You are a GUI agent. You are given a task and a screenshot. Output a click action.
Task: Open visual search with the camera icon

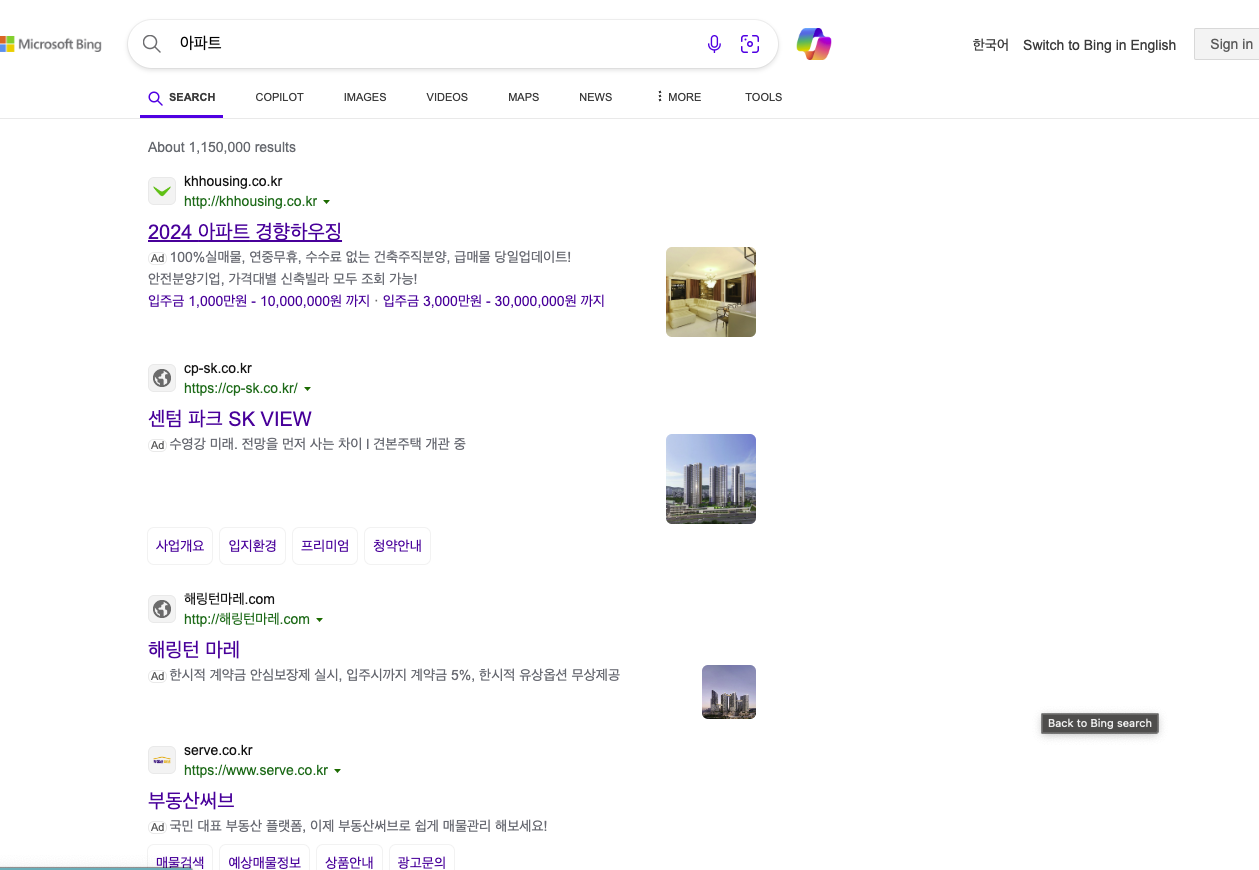pos(750,43)
